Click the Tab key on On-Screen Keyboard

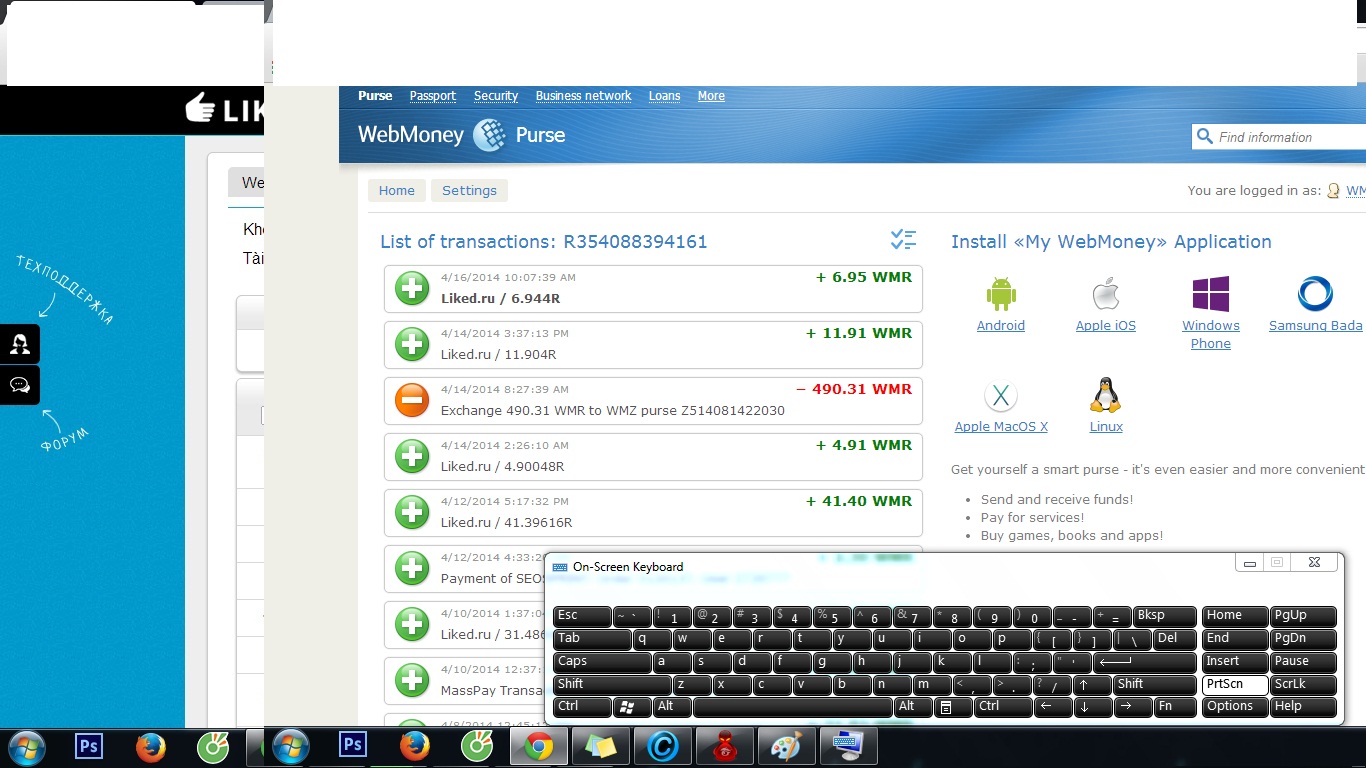592,639
